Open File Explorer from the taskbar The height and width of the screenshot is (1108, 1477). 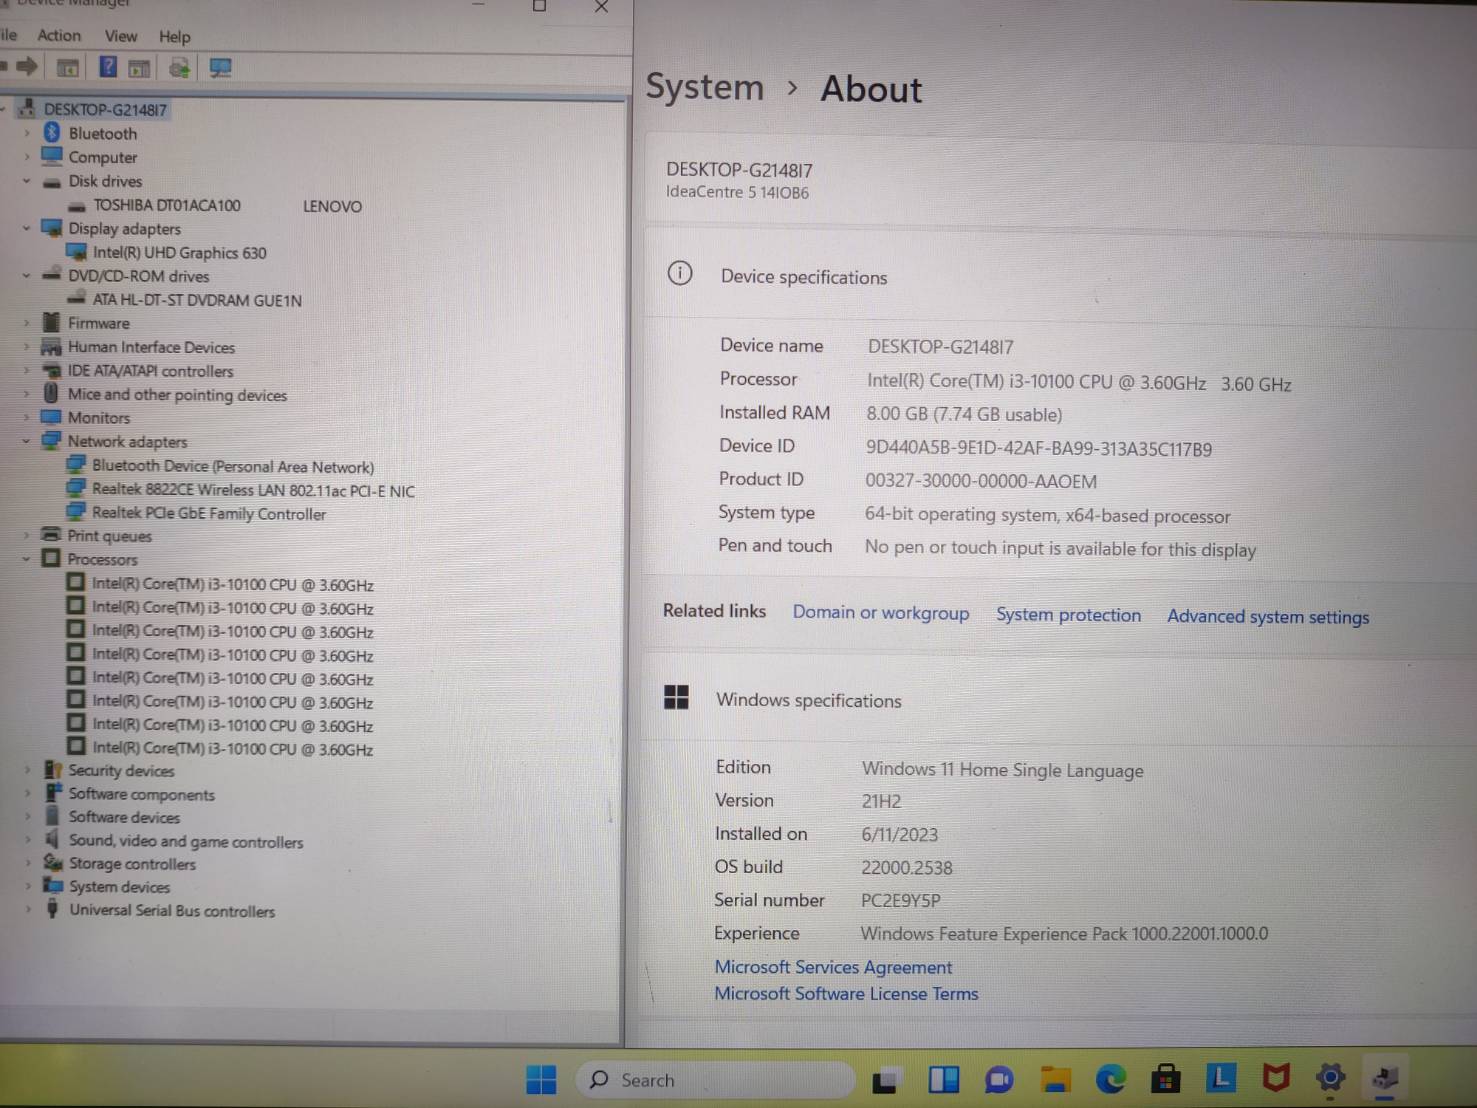(x=1055, y=1079)
